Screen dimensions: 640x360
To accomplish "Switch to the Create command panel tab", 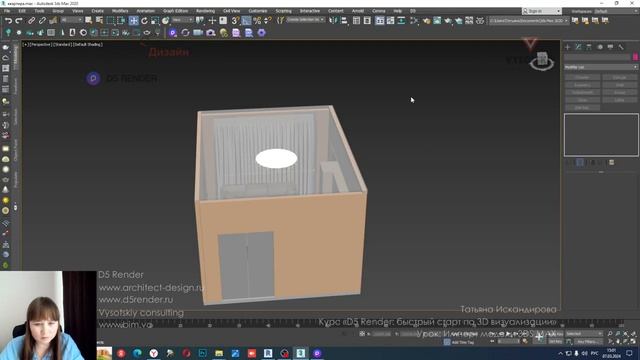I will (568, 47).
